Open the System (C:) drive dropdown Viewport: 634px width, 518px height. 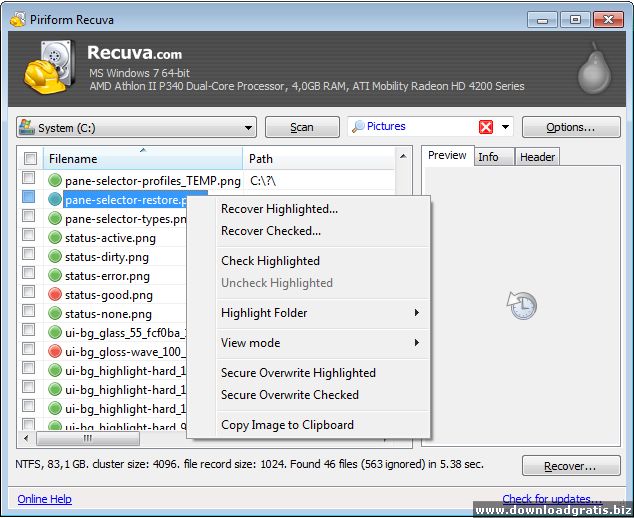tap(136, 127)
